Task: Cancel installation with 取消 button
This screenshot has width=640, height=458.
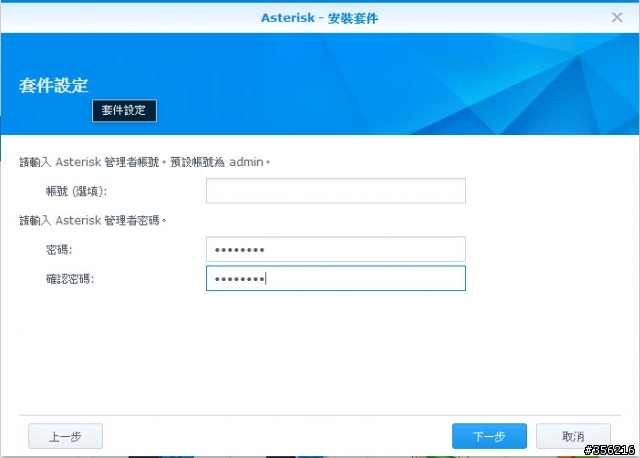Action: [573, 436]
